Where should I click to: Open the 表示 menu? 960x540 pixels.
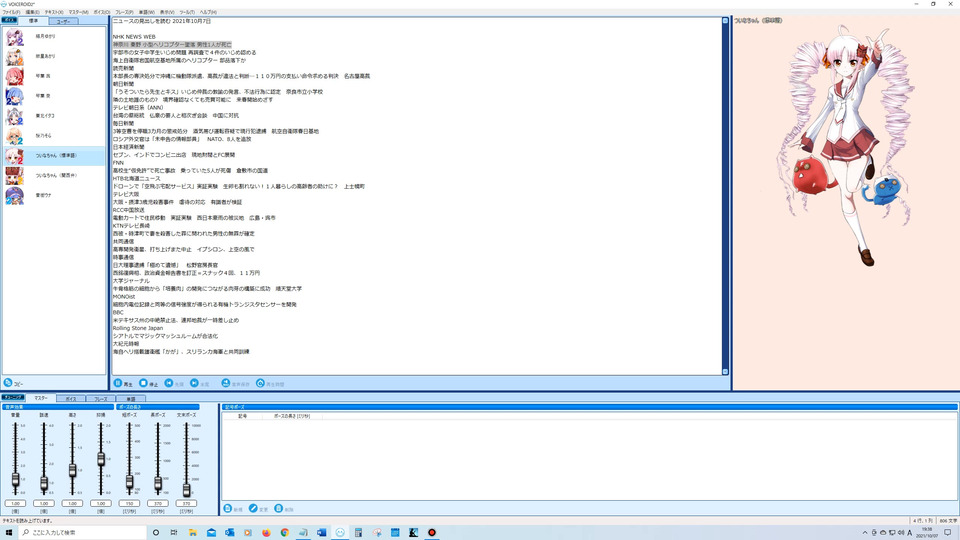(167, 12)
